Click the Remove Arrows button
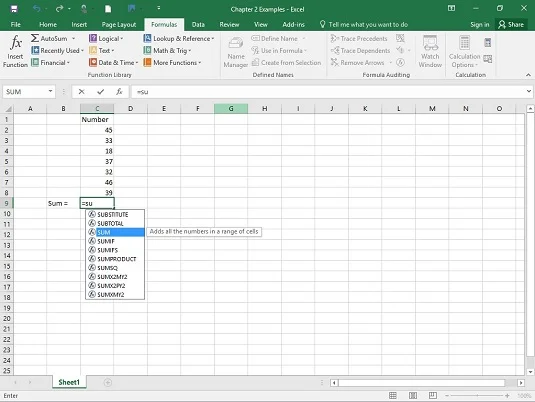The width and height of the screenshot is (535, 402). [x=358, y=62]
